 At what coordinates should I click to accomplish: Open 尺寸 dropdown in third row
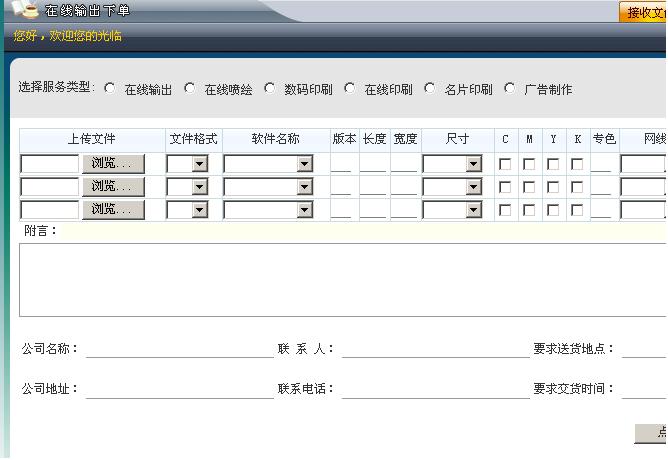452,210
